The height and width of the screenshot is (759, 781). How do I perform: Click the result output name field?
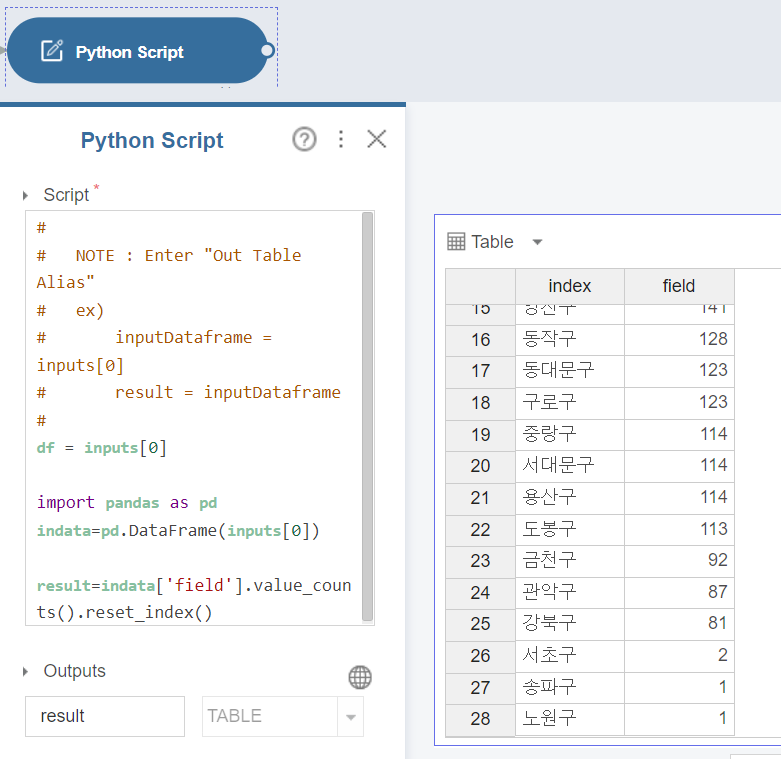104,716
